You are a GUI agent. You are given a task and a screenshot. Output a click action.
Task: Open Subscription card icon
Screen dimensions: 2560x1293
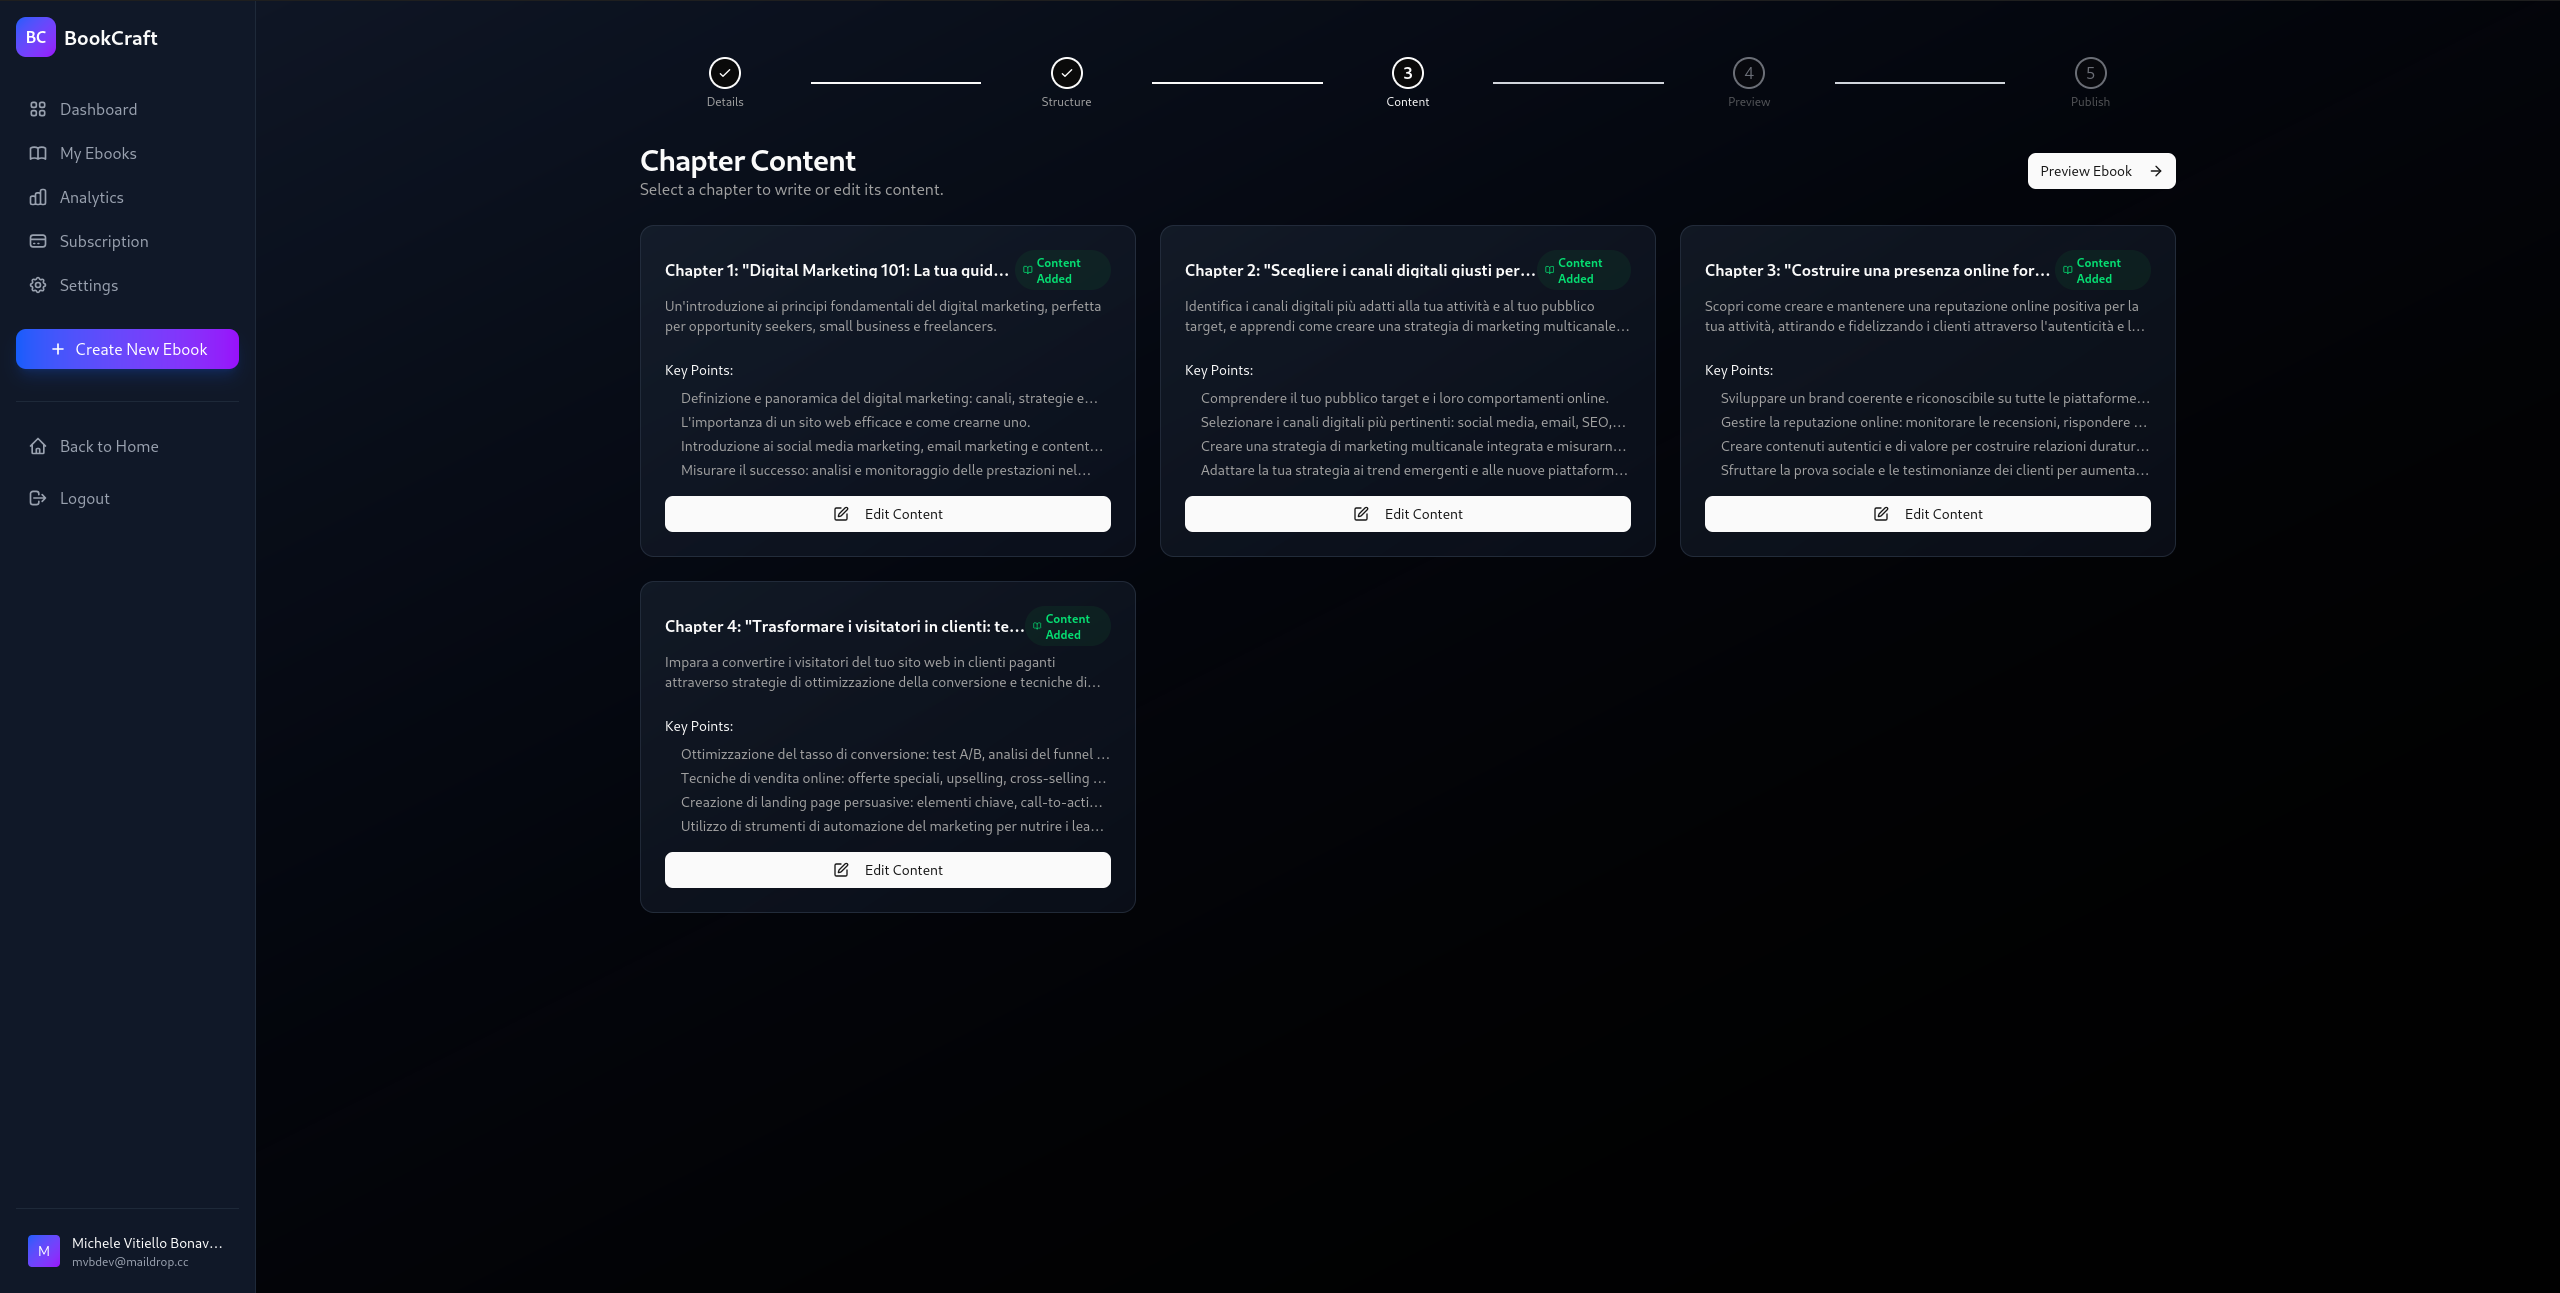tap(38, 241)
